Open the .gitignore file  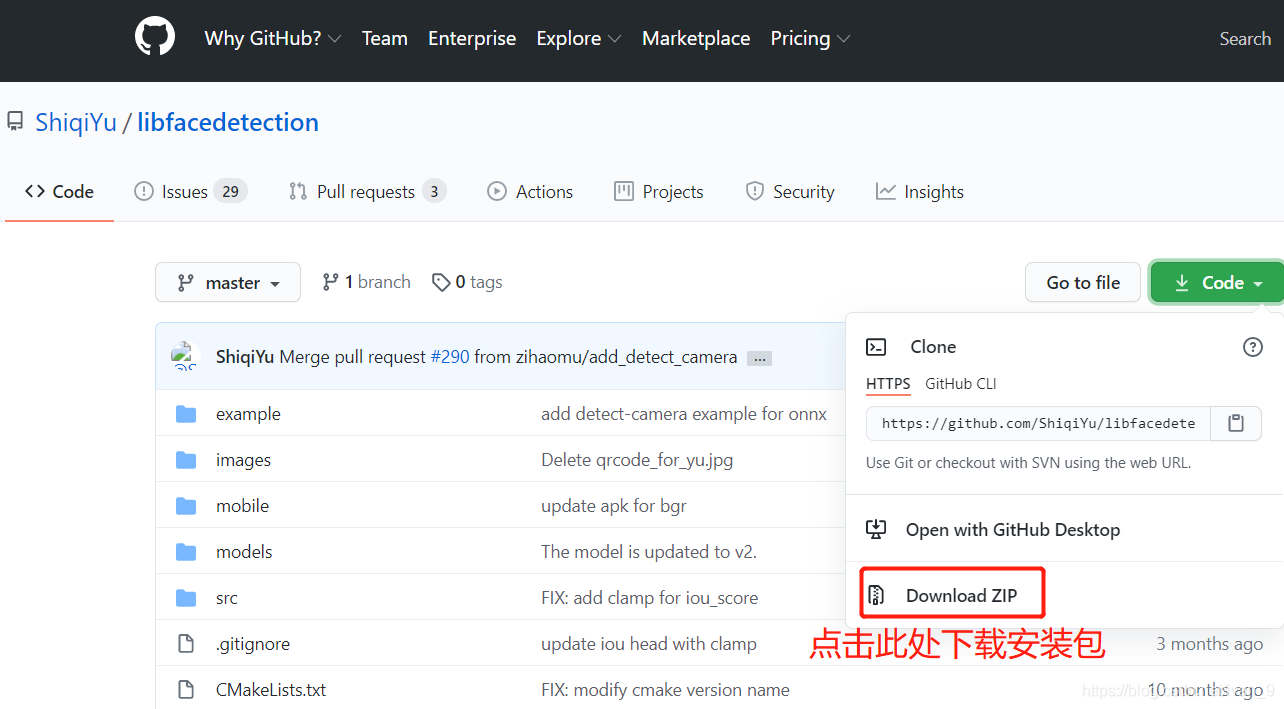point(253,644)
